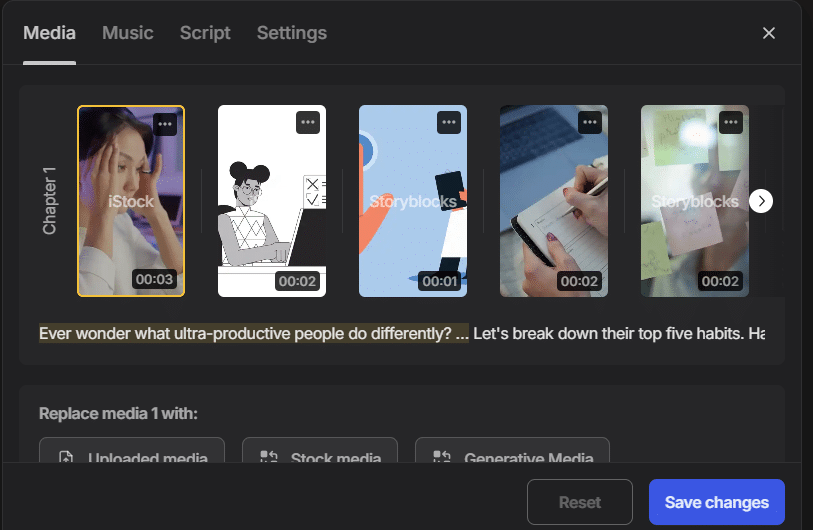Select the stressed woman iStock thumbnail
Image resolution: width=813 pixels, height=530 pixels.
coord(131,201)
